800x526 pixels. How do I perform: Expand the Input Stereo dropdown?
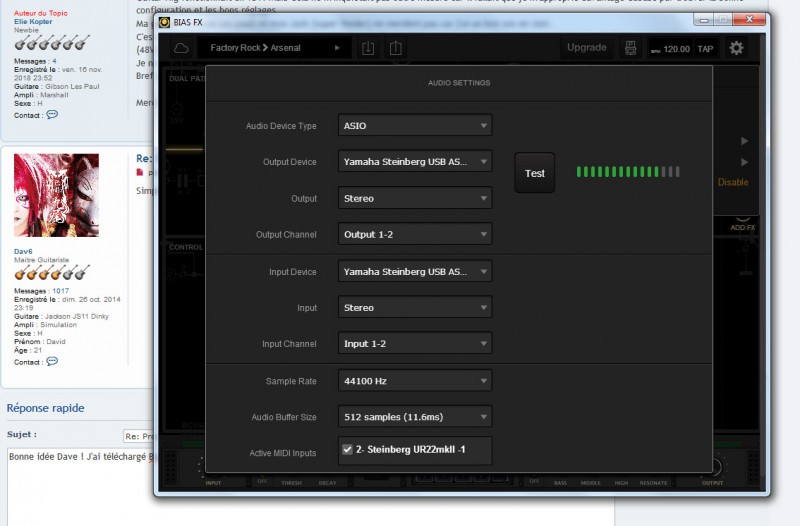click(x=415, y=308)
